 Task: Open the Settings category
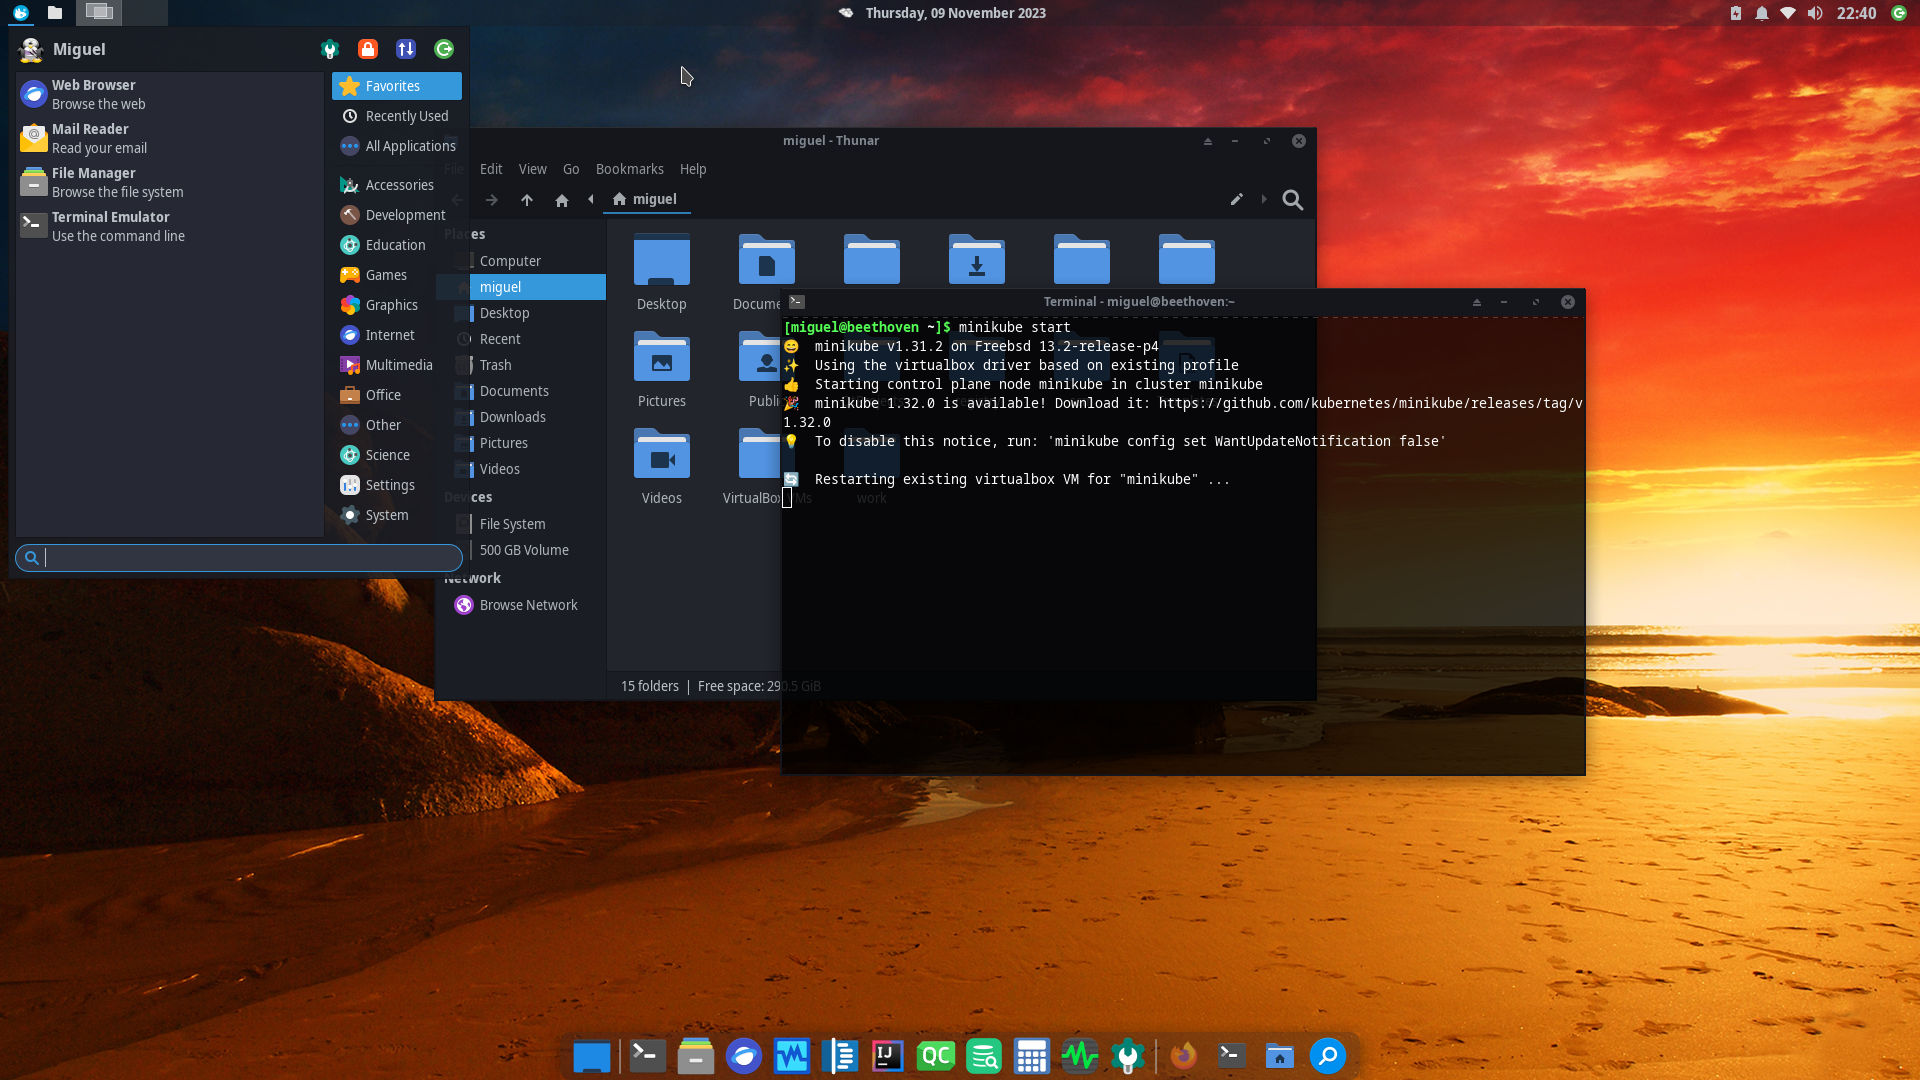[397, 485]
